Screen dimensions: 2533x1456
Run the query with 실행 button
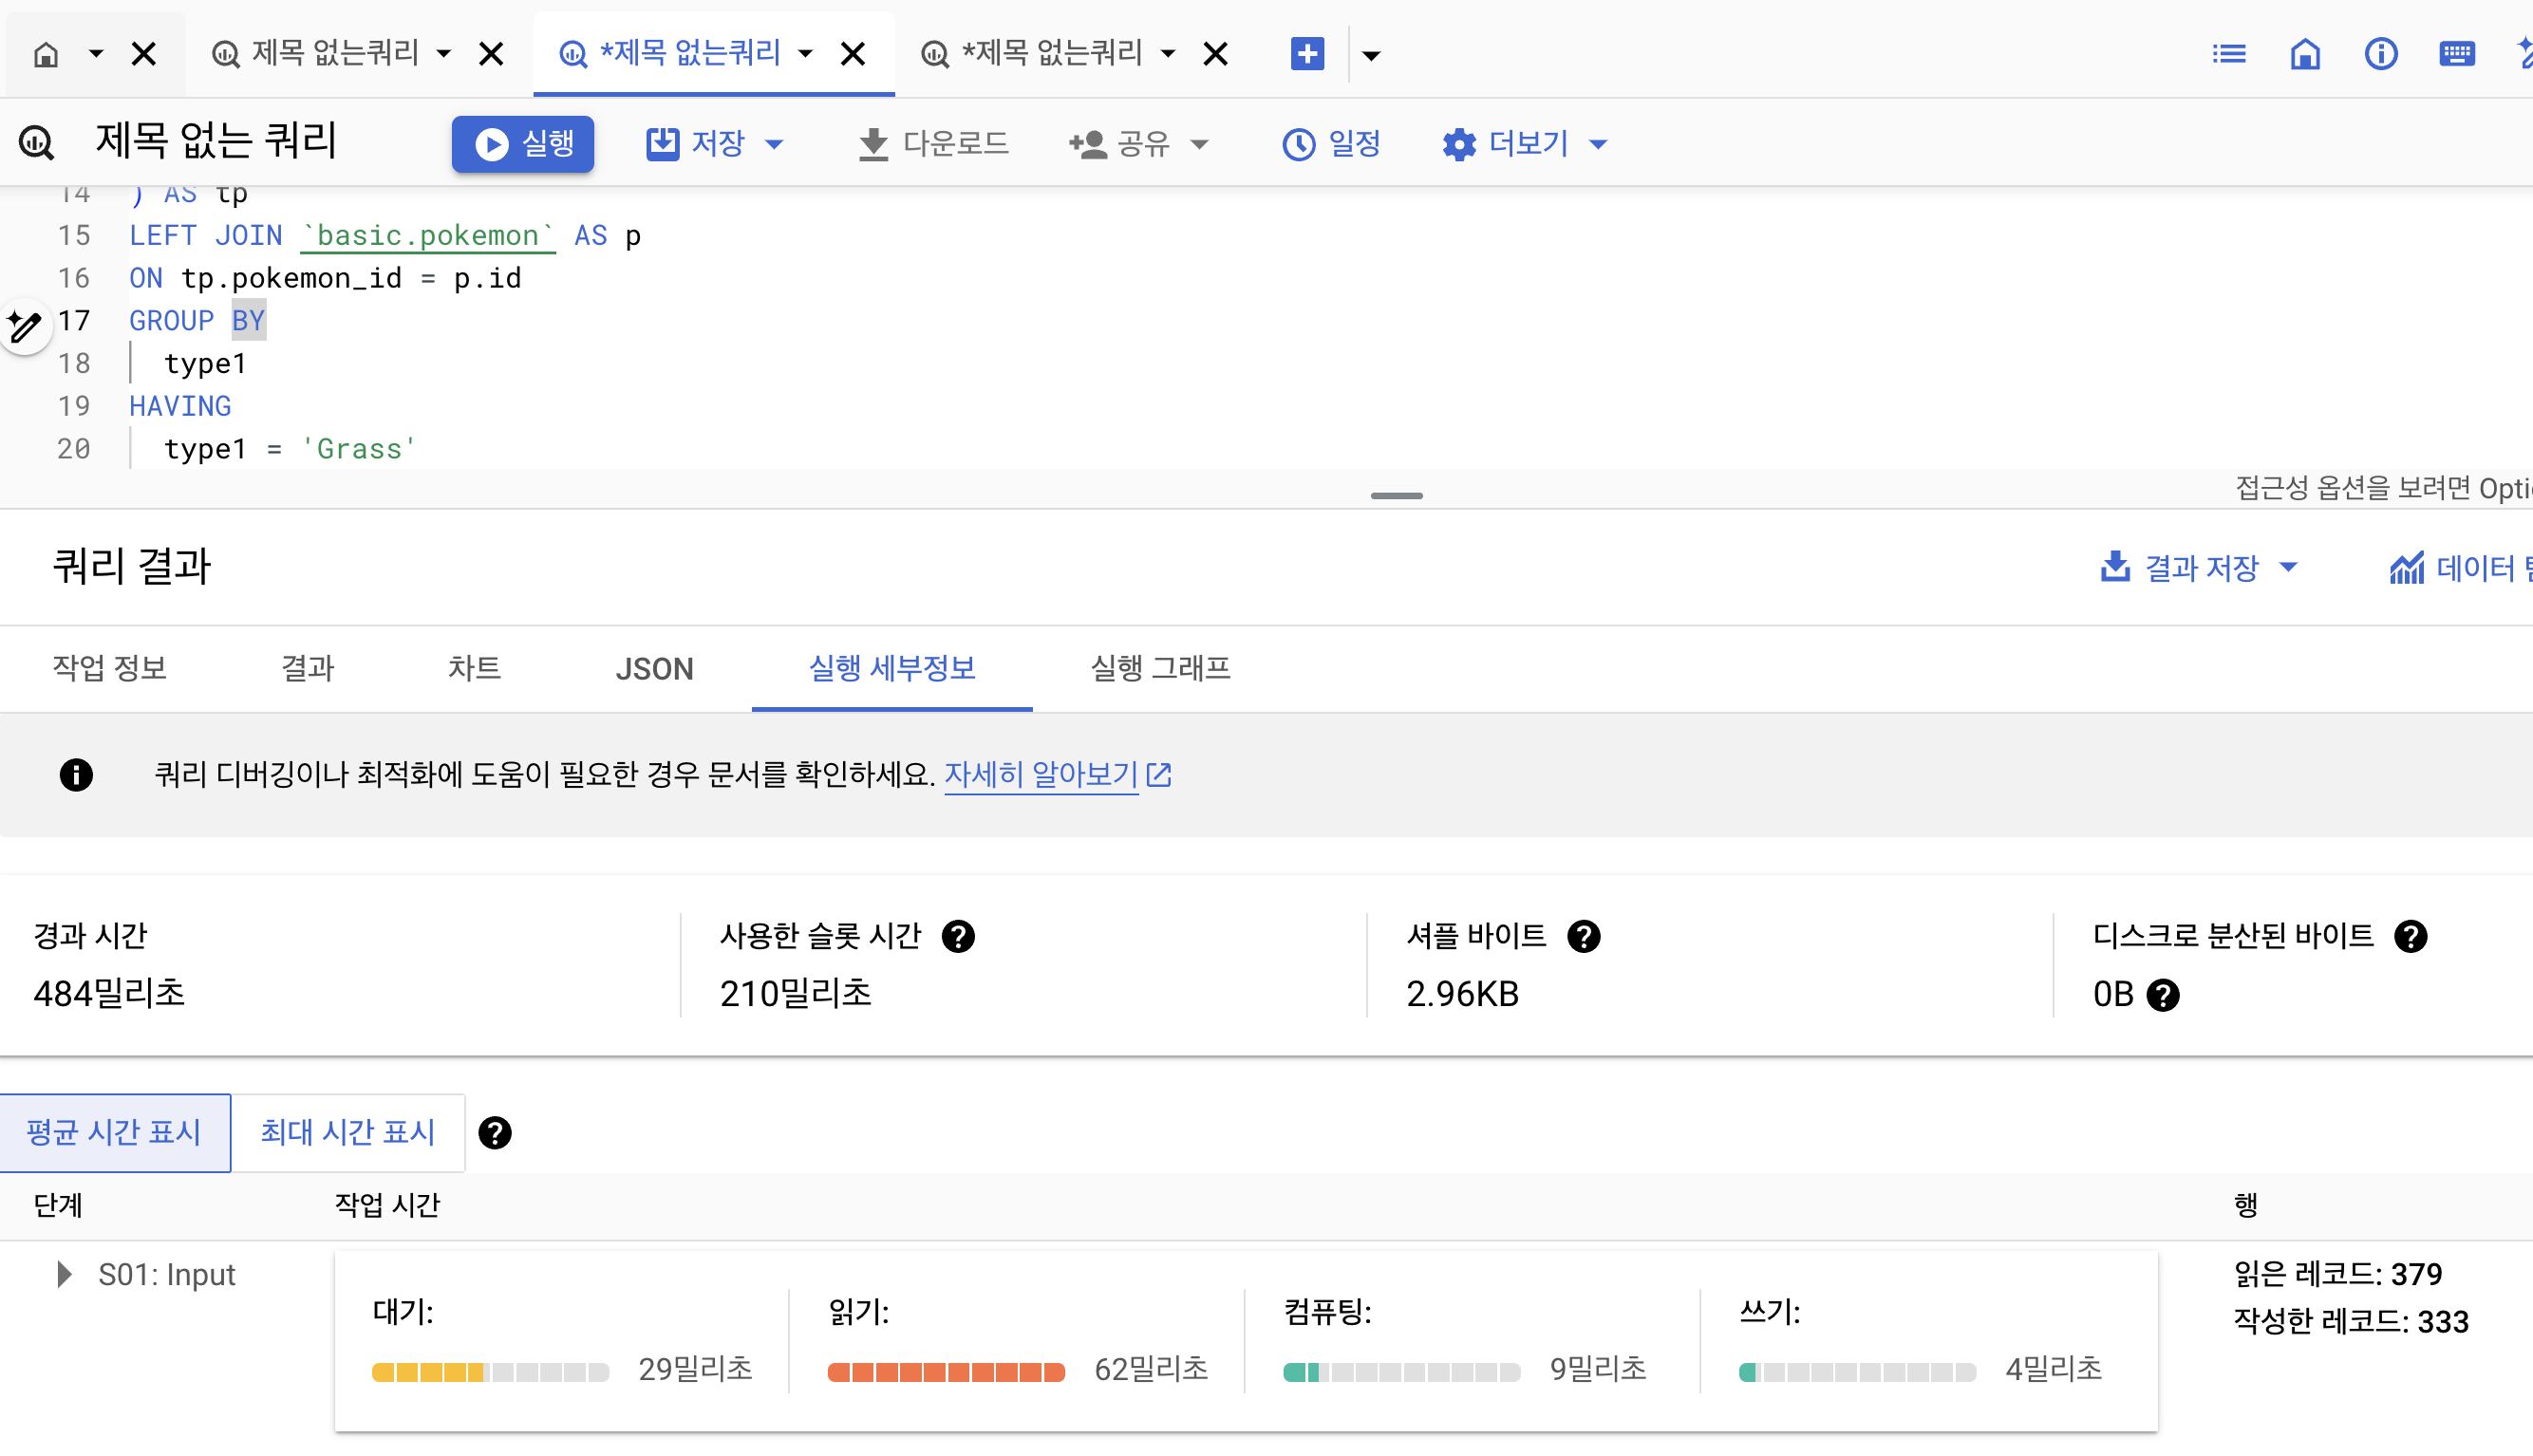pyautogui.click(x=523, y=144)
